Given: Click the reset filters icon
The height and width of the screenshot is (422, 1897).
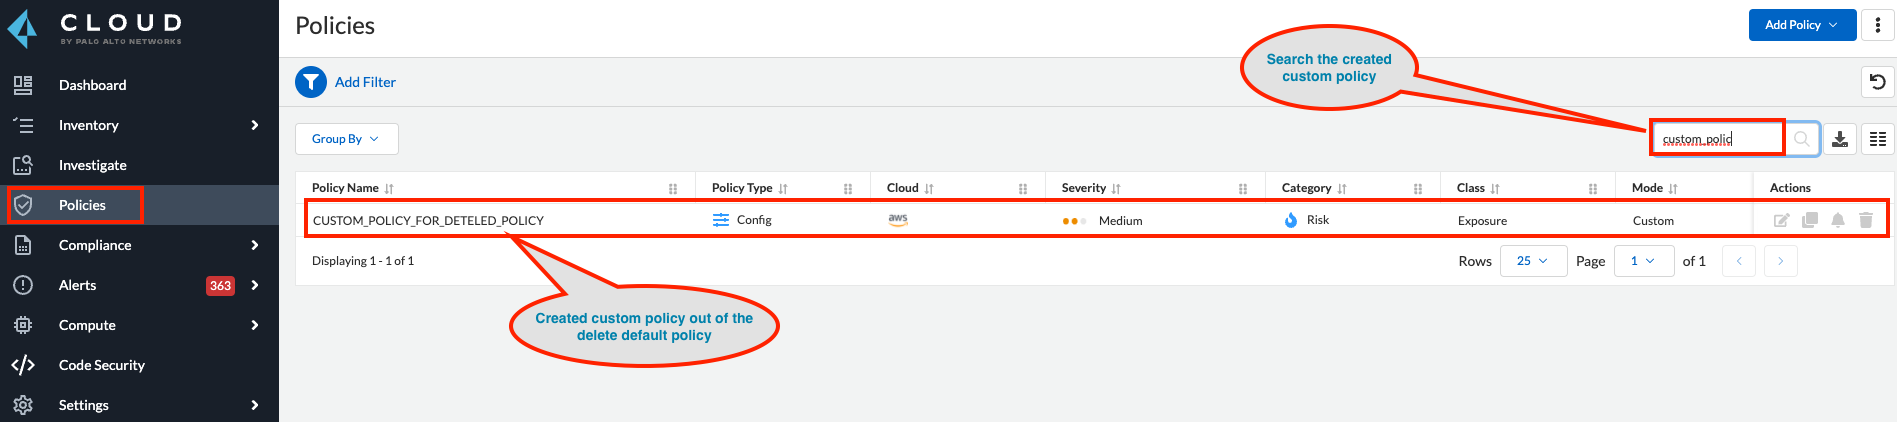Looking at the screenshot, I should tap(1878, 82).
